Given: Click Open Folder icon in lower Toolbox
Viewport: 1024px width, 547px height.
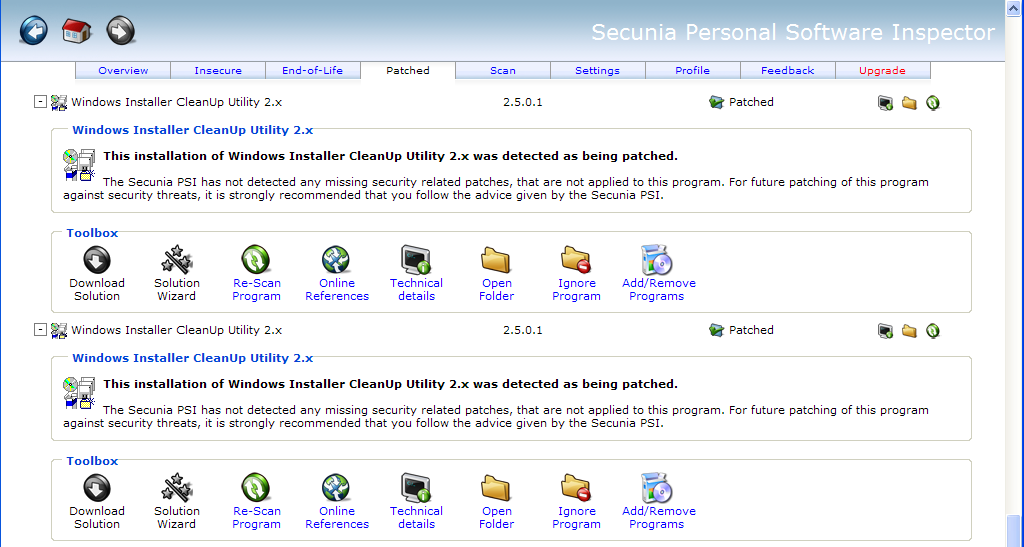Looking at the screenshot, I should click(496, 488).
